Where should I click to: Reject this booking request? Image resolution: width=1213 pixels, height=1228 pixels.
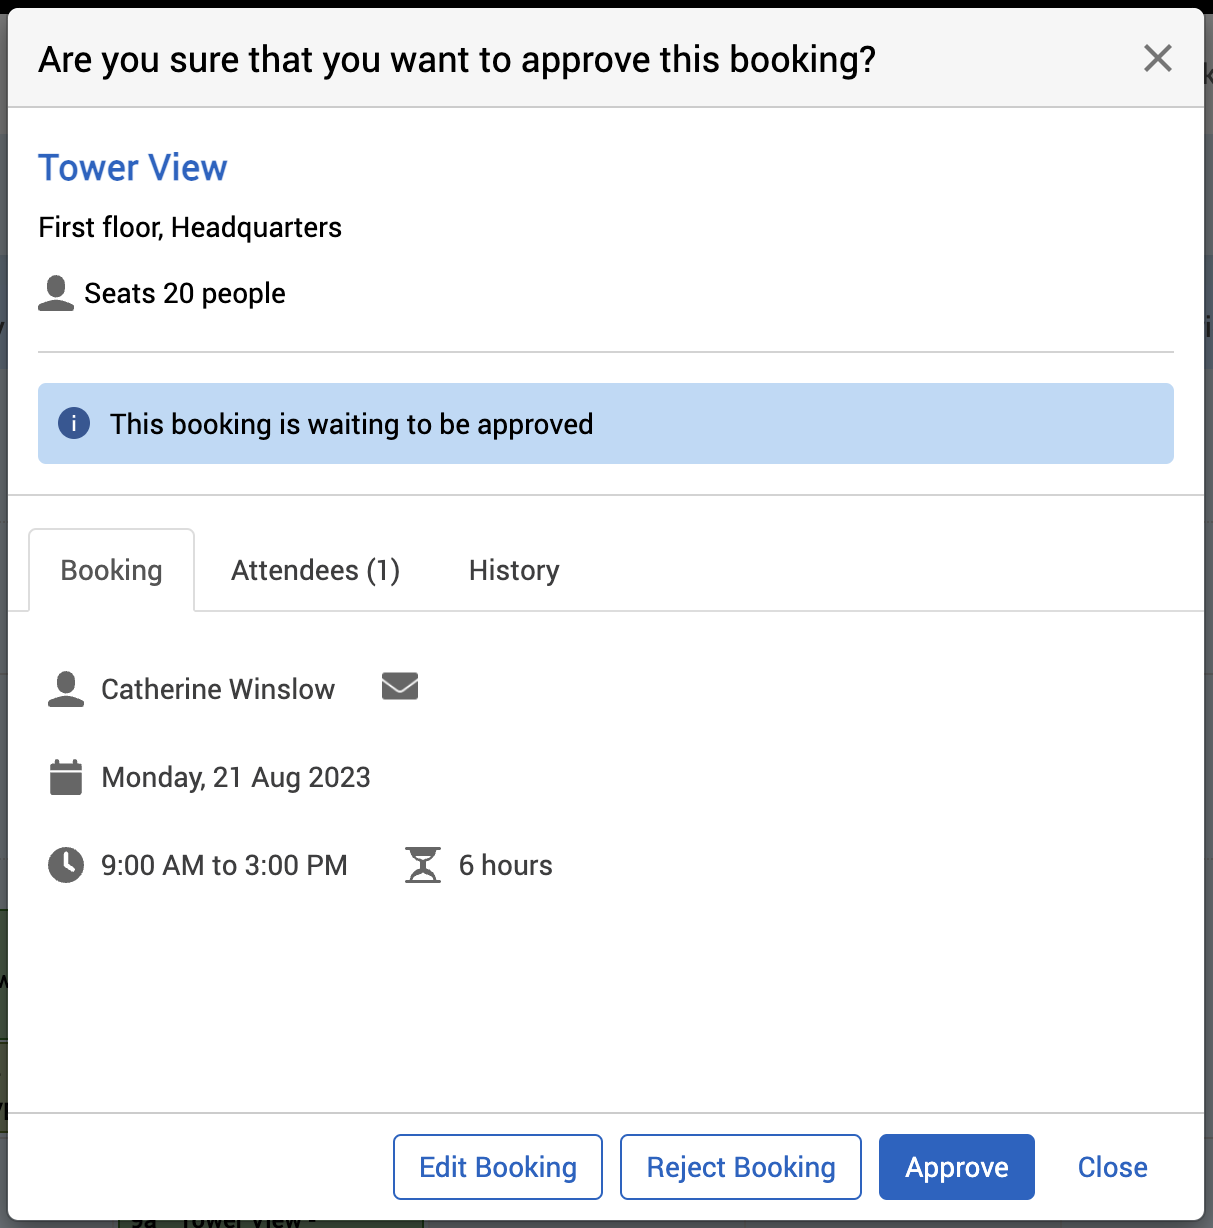[x=740, y=1167]
